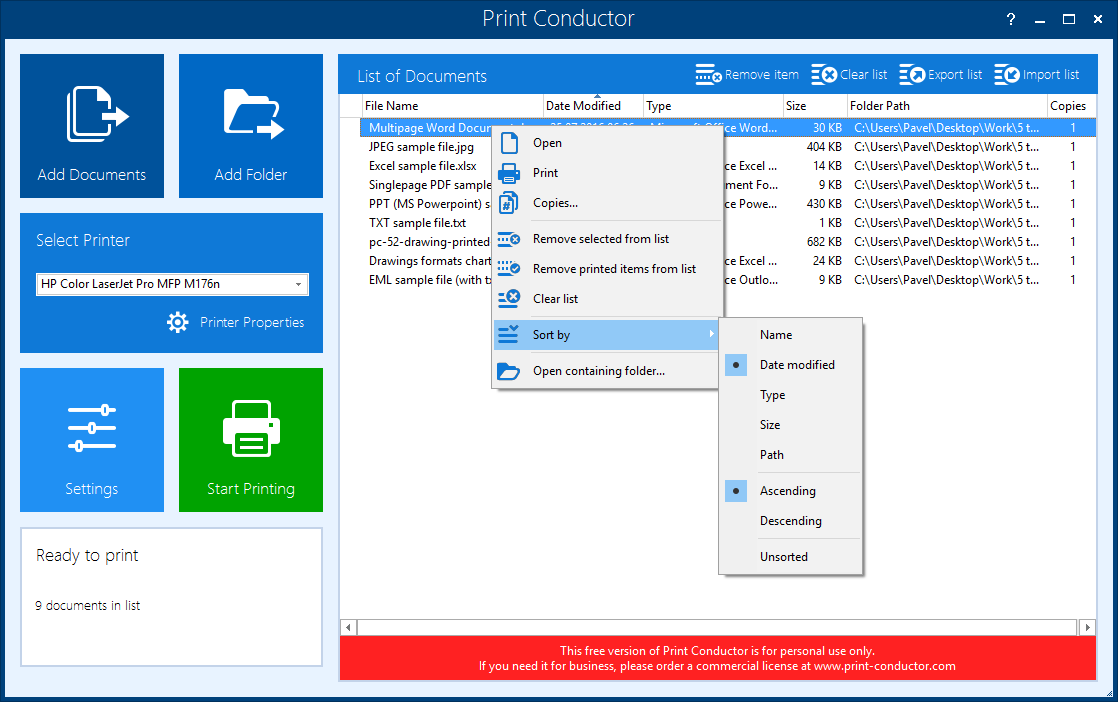Image resolution: width=1118 pixels, height=702 pixels.
Task: Sort documents by Path
Action: tap(791, 455)
